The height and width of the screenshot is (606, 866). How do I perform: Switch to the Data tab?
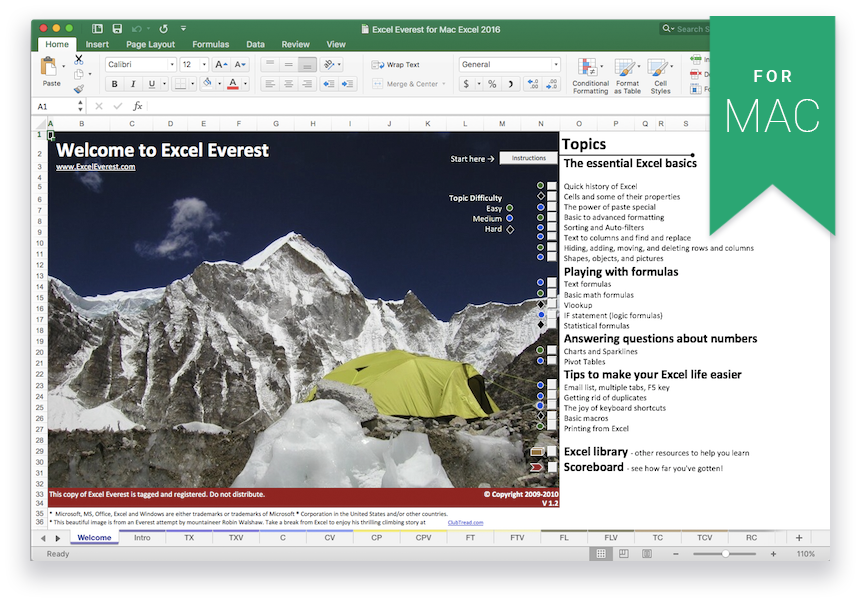[x=255, y=44]
